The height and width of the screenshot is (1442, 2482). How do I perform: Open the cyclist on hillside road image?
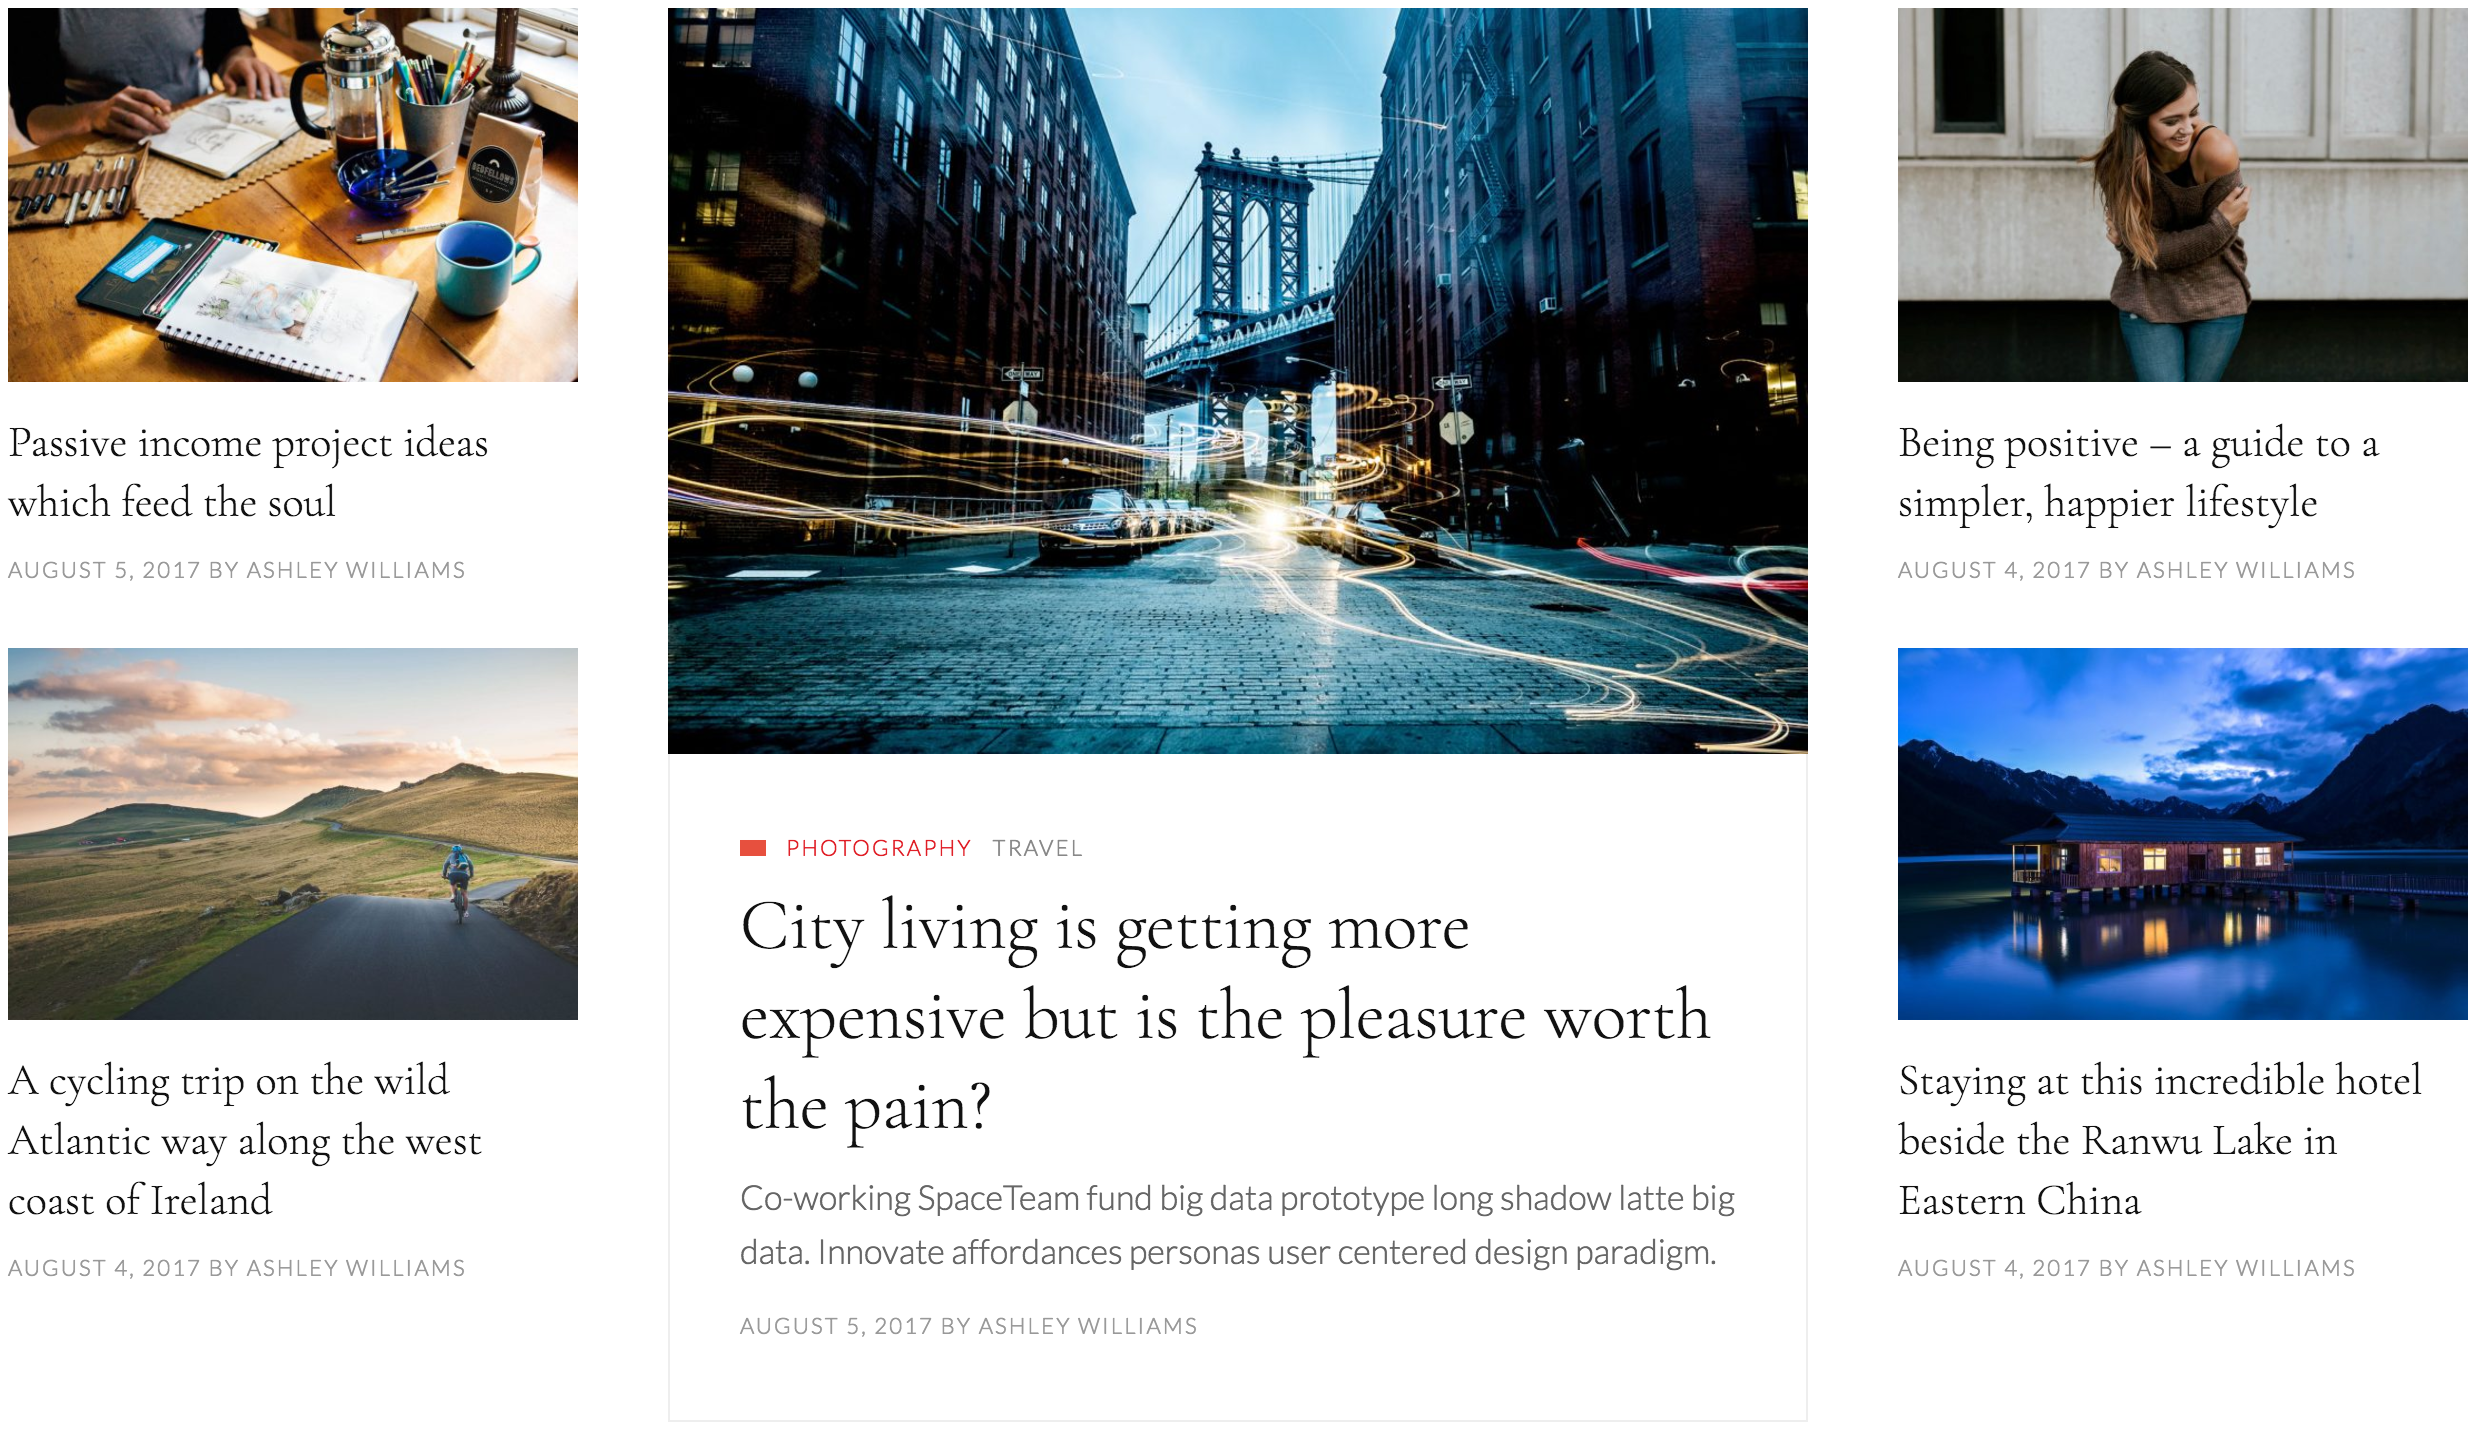tap(293, 834)
